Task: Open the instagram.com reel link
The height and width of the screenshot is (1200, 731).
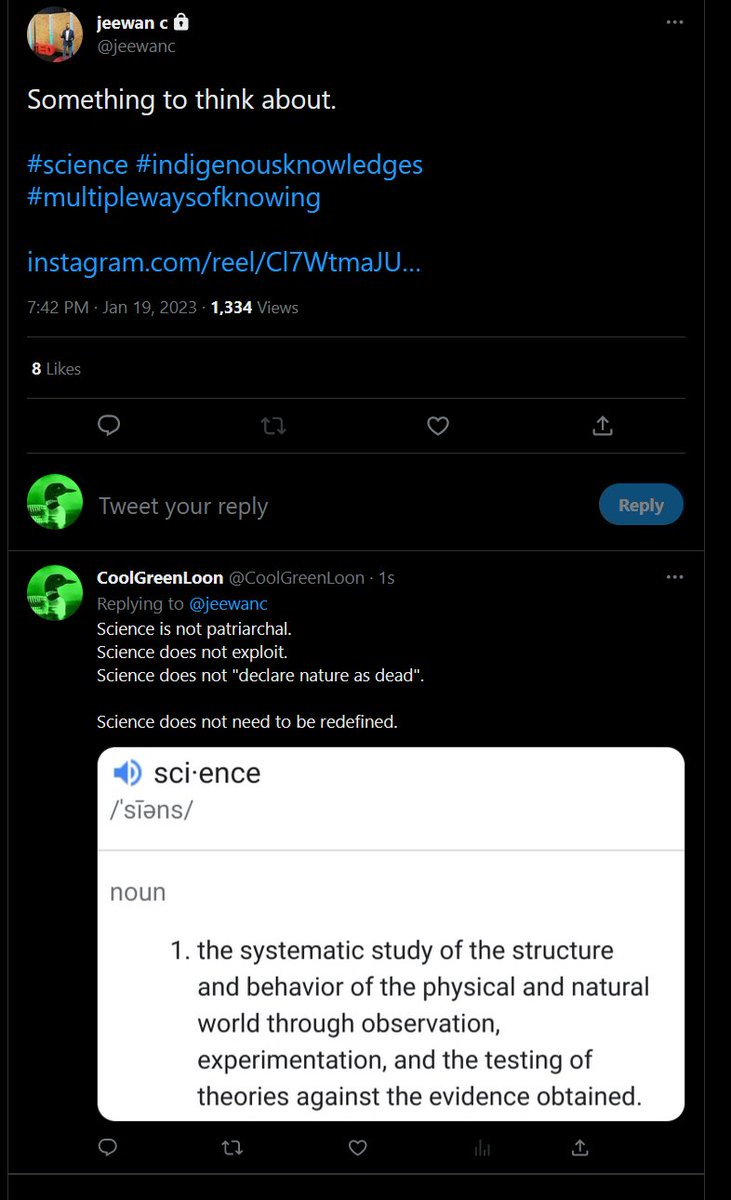Action: [x=224, y=262]
